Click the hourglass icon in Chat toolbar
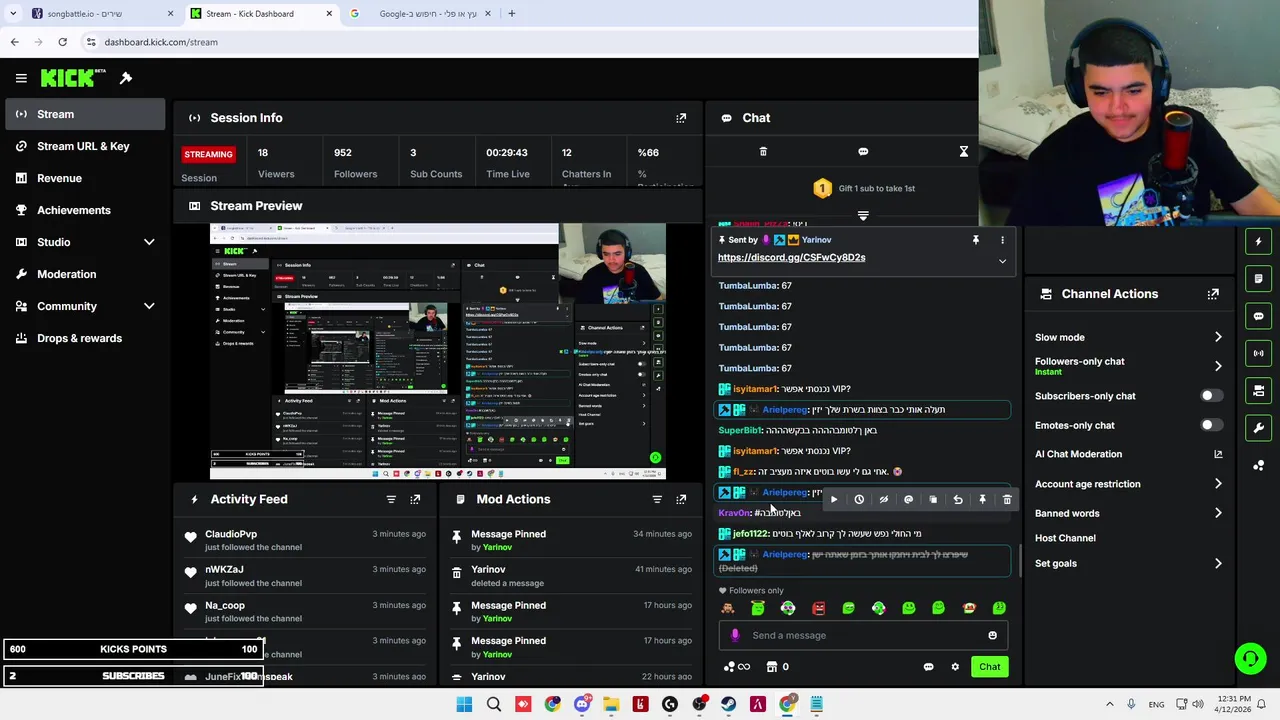Image resolution: width=1280 pixels, height=720 pixels. (964, 152)
